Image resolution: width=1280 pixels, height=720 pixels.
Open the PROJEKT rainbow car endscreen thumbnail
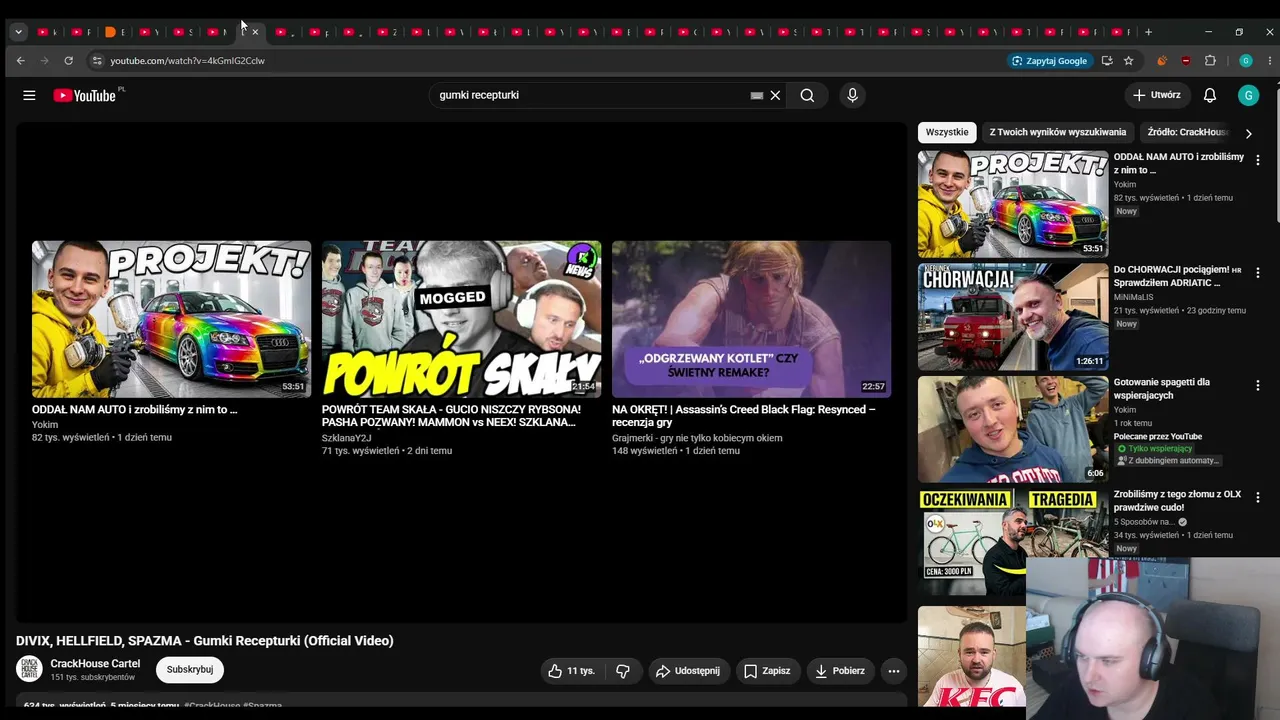click(x=171, y=319)
